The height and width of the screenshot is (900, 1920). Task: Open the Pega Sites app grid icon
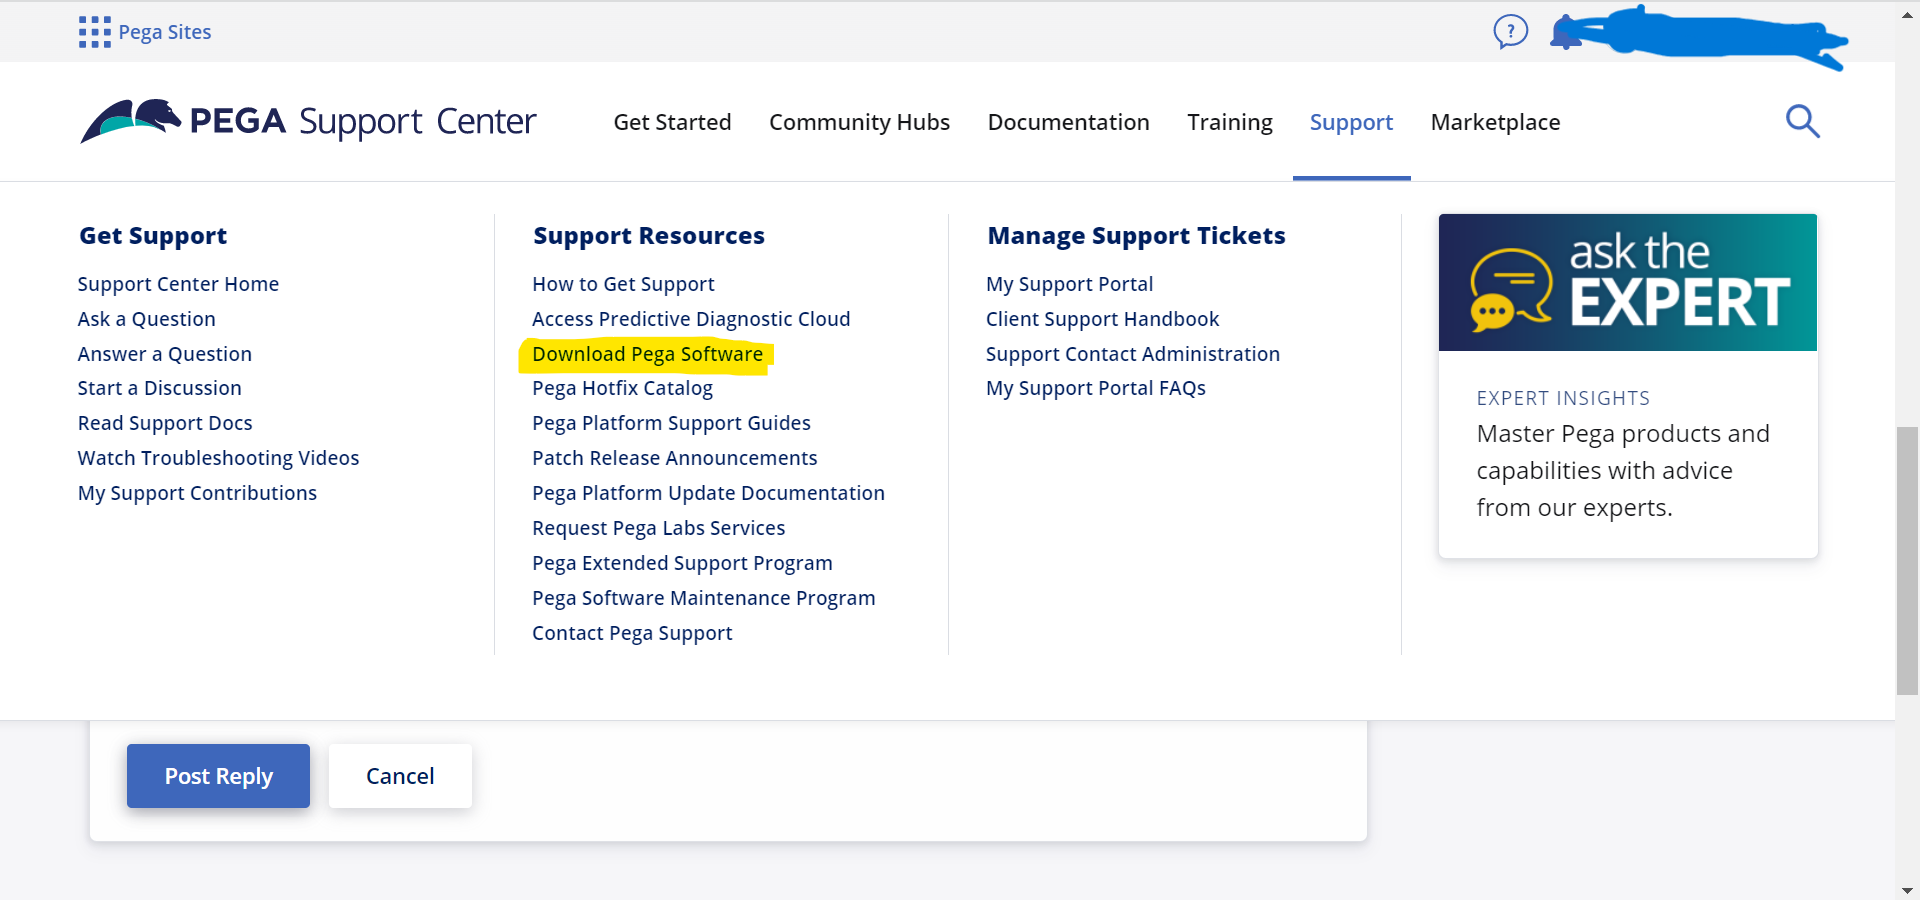(x=93, y=31)
